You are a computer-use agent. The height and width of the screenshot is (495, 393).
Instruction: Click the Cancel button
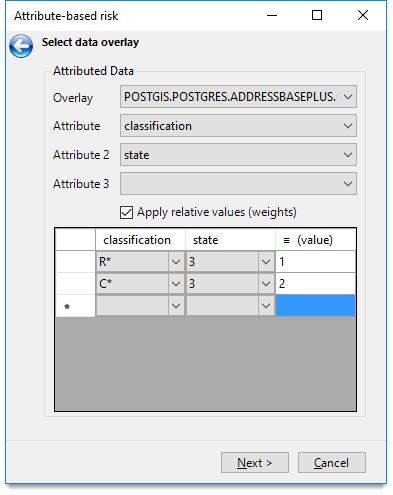(x=332, y=463)
